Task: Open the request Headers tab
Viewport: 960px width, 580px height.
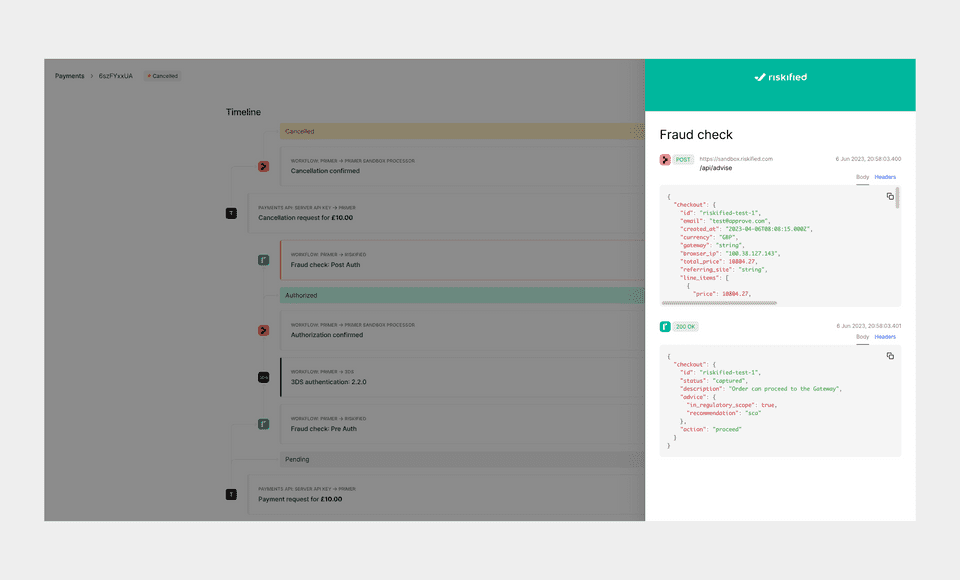Action: (885, 177)
